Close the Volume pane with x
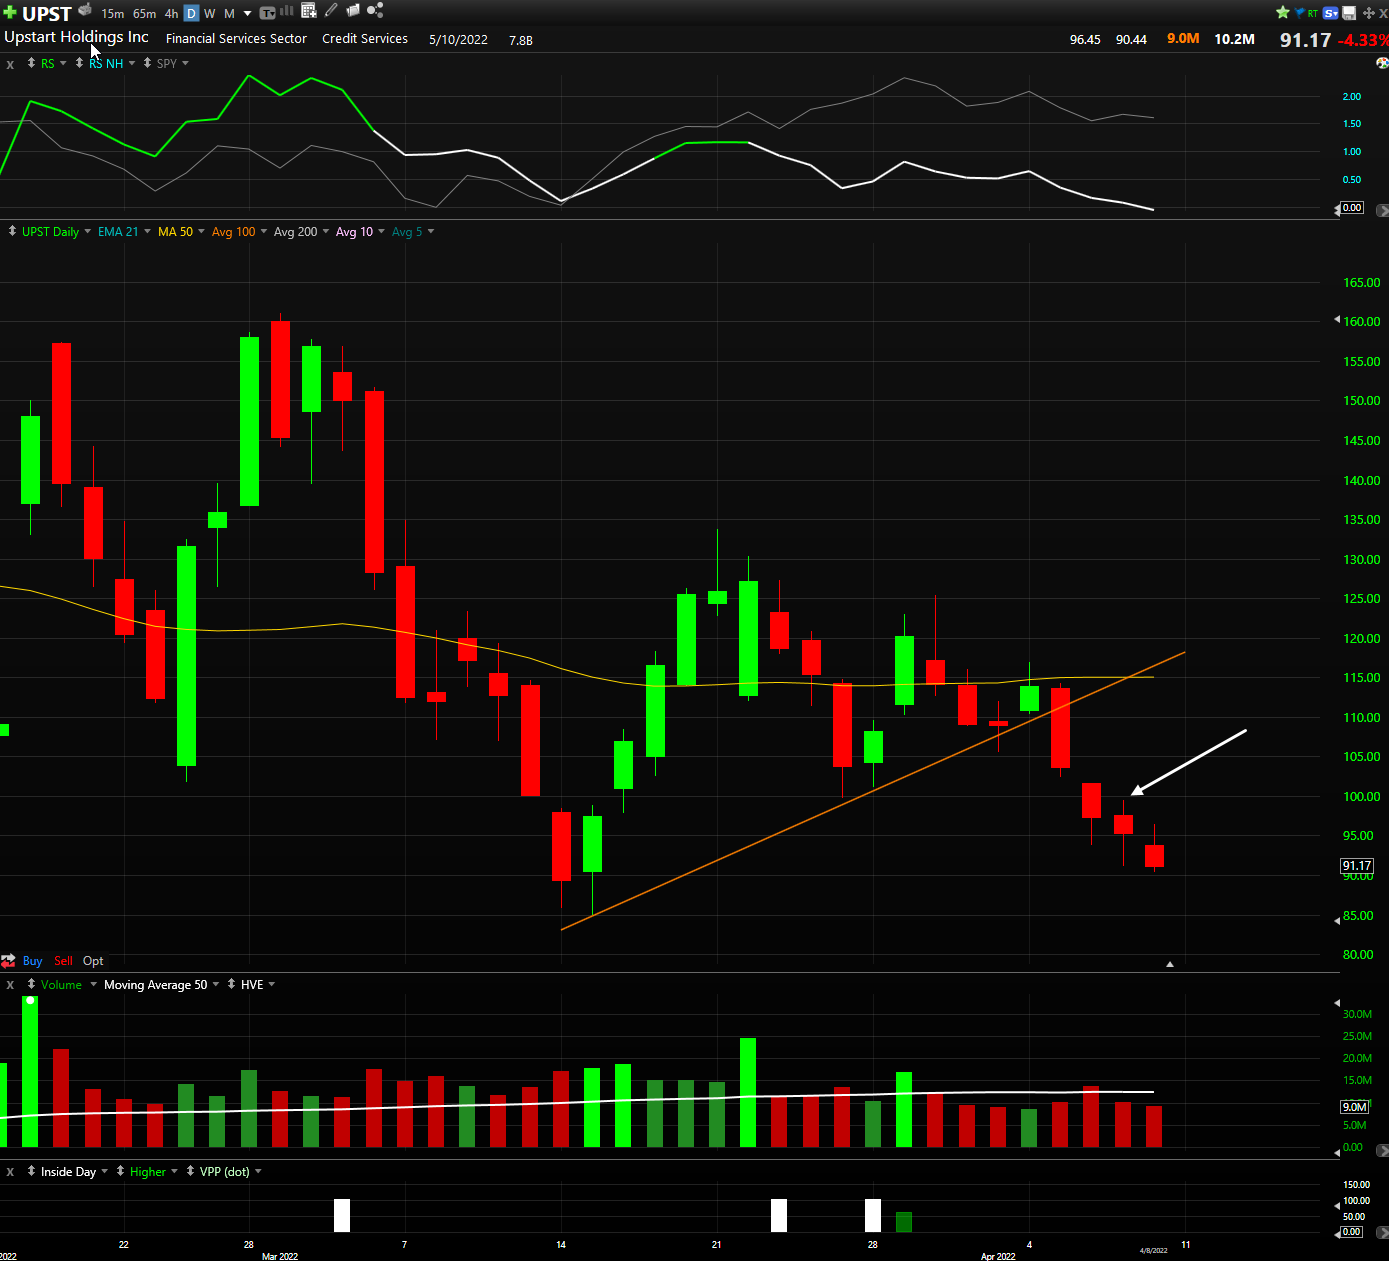This screenshot has width=1389, height=1261. pos(10,985)
